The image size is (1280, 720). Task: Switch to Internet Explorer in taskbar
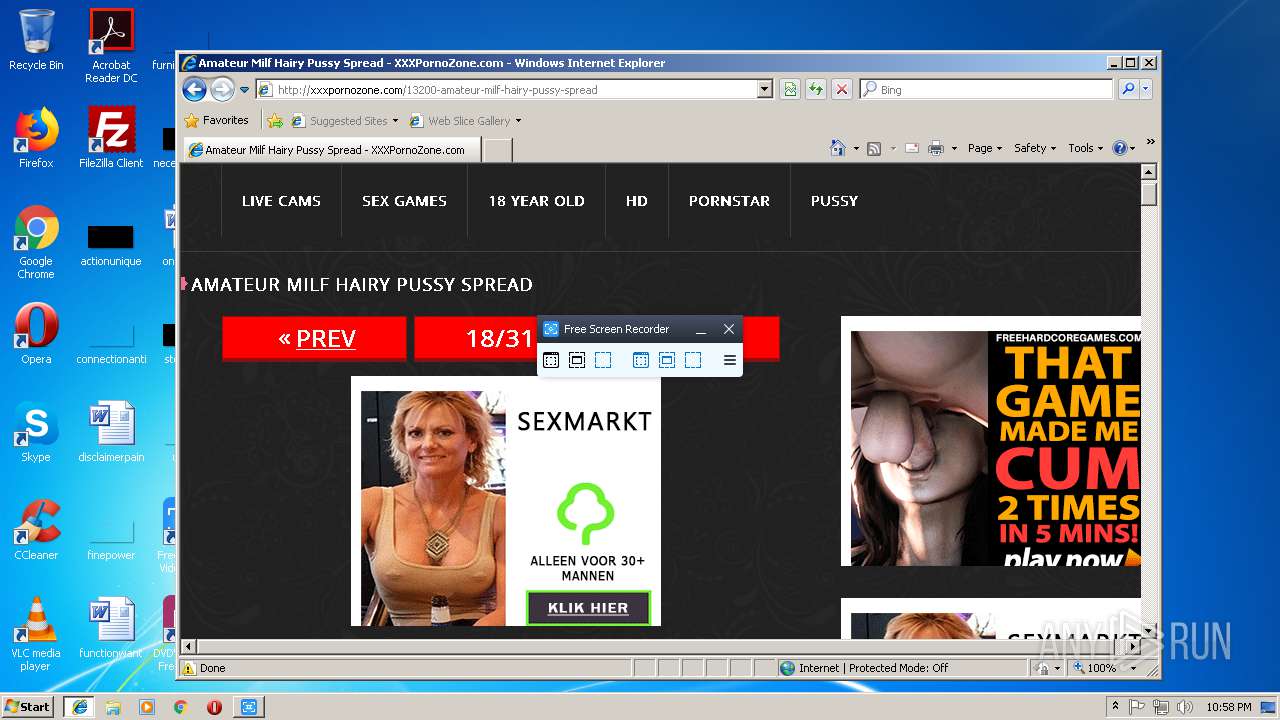pyautogui.click(x=79, y=707)
